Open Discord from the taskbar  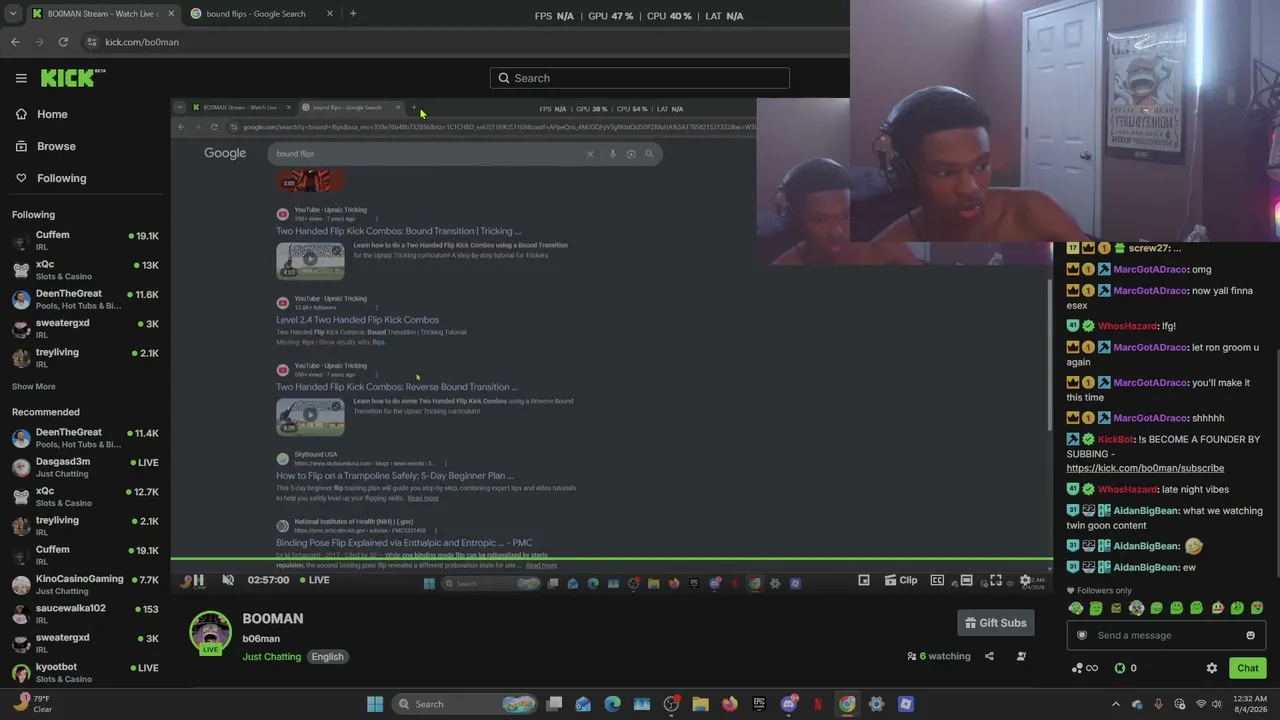click(x=789, y=704)
